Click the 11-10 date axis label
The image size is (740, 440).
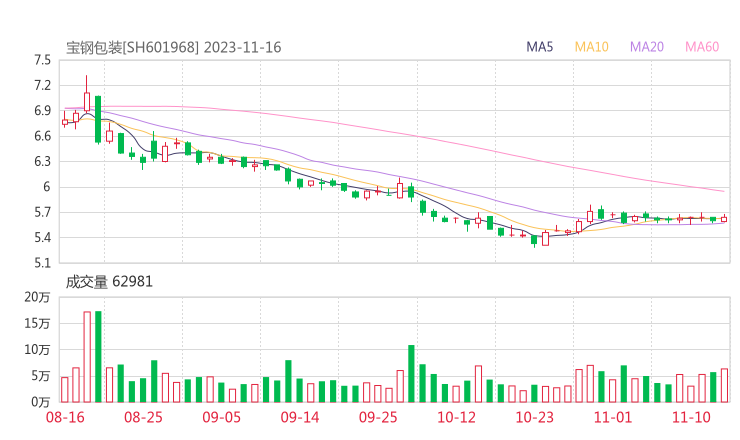pos(691,417)
